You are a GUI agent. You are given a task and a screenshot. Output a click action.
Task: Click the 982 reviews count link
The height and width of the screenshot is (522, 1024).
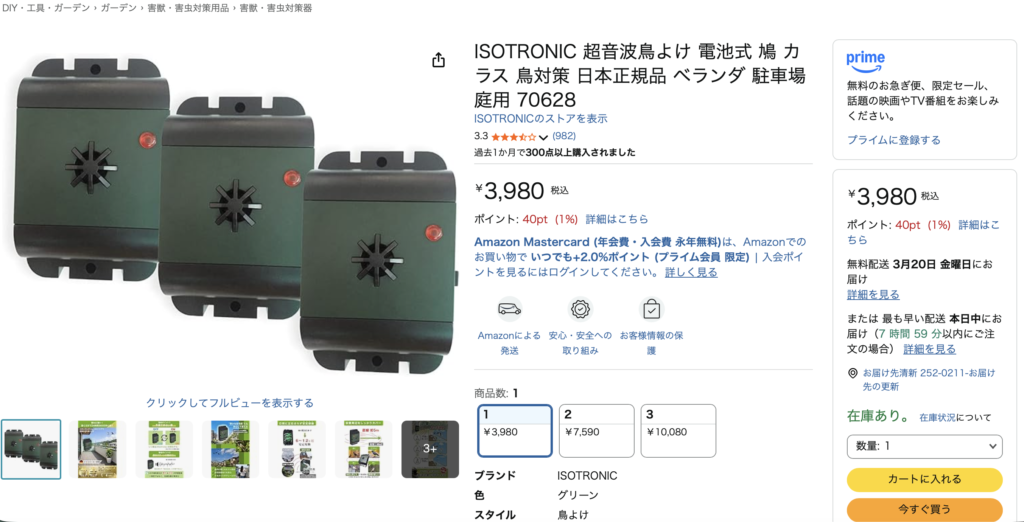[x=564, y=137]
